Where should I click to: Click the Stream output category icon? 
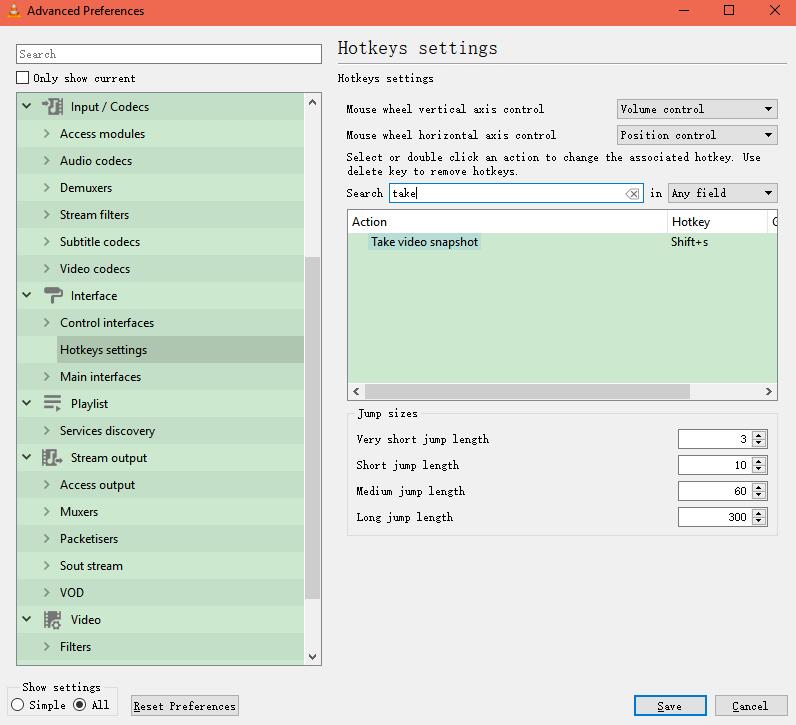[x=52, y=457]
